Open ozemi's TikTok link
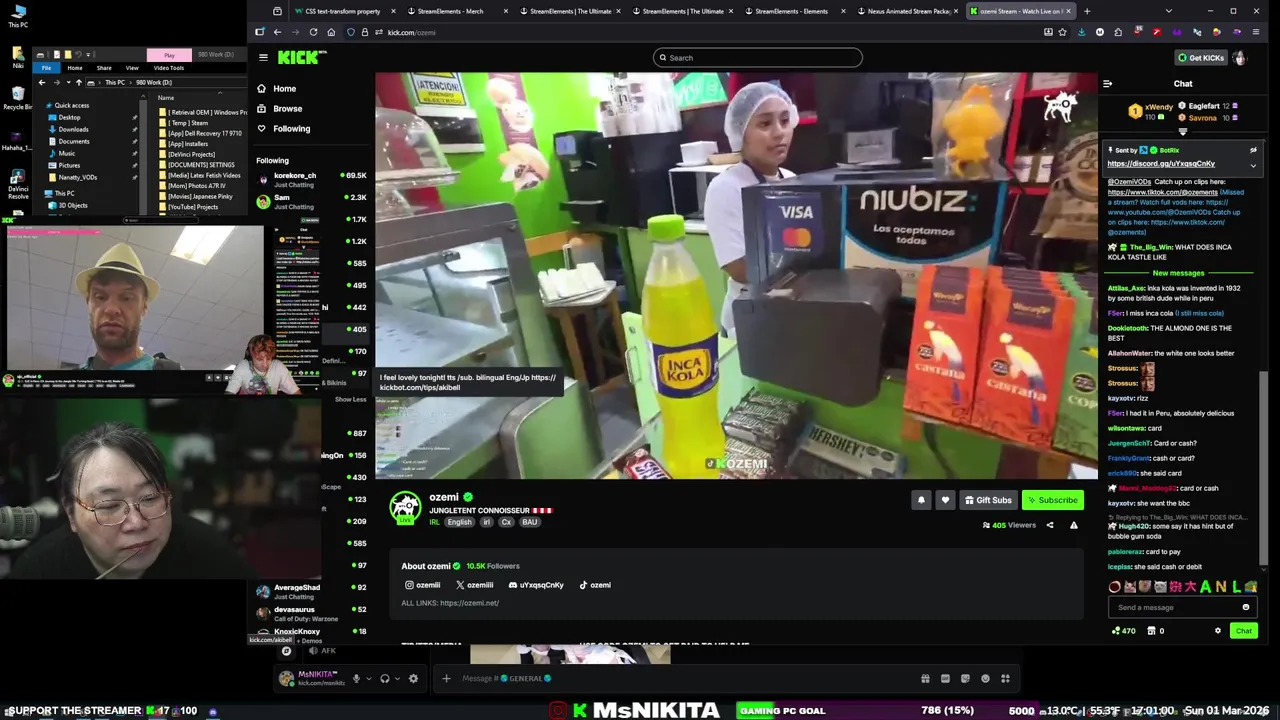1280x720 pixels. 595,585
